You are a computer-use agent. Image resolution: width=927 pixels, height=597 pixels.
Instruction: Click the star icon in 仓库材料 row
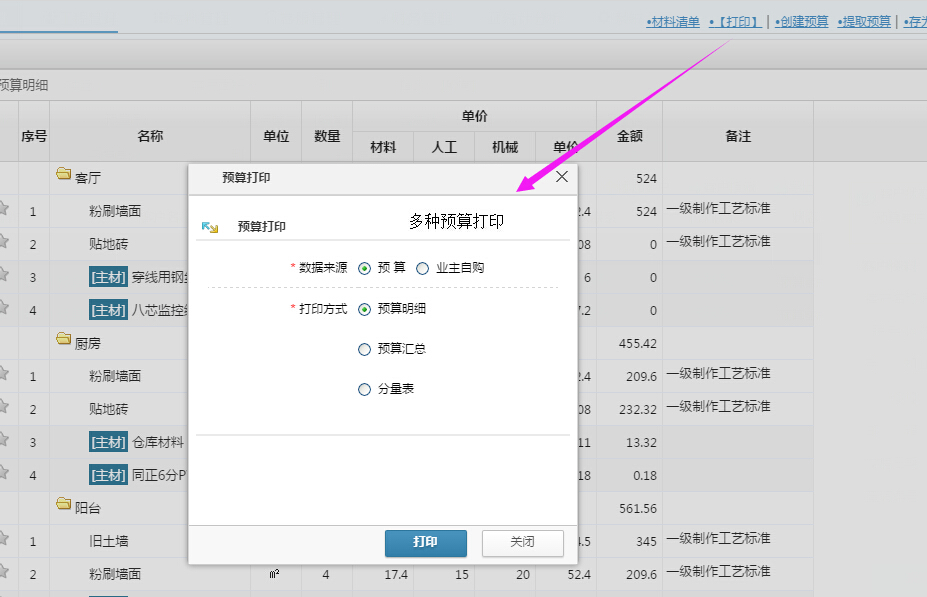point(3,441)
